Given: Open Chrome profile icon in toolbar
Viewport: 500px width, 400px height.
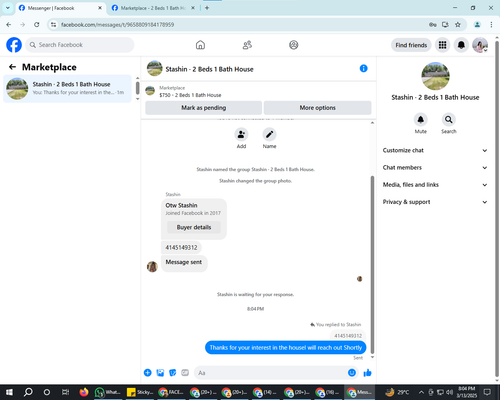Looking at the screenshot, I should (477, 25).
